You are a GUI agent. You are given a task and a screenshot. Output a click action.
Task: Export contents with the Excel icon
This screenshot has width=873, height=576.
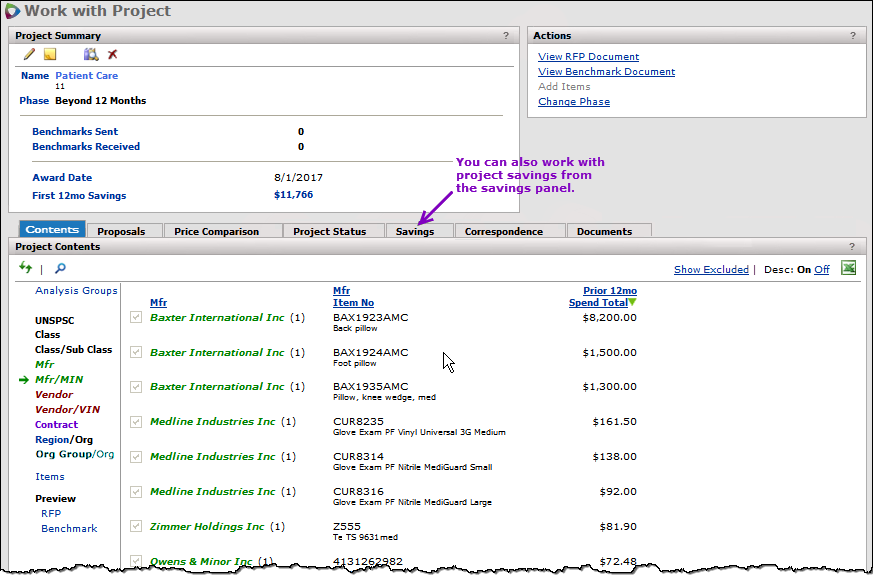[849, 268]
